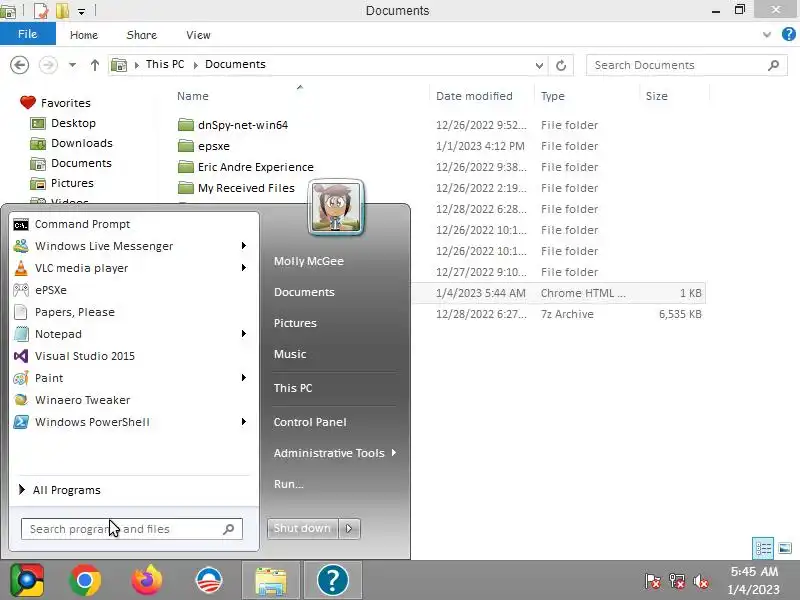The height and width of the screenshot is (600, 800).
Task: Click the network disconnected tray icon
Action: point(677,581)
